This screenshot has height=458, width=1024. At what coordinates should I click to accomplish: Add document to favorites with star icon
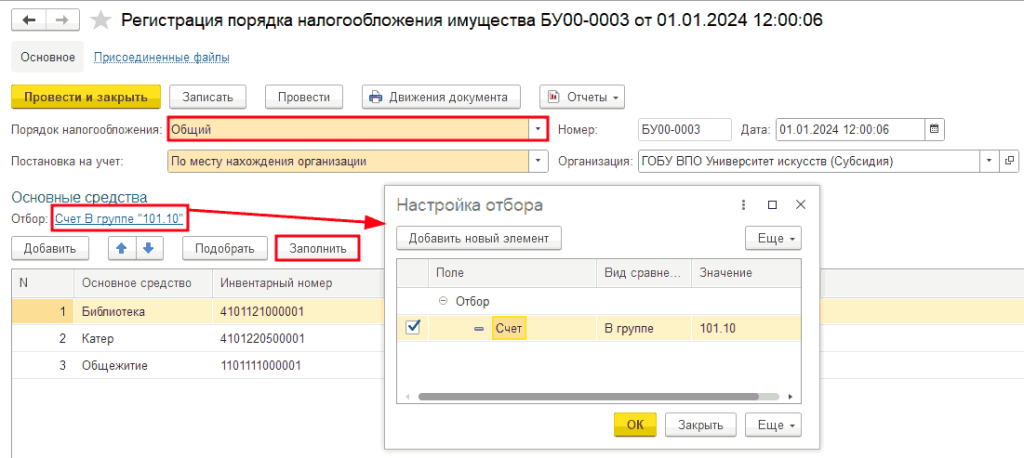coord(100,20)
